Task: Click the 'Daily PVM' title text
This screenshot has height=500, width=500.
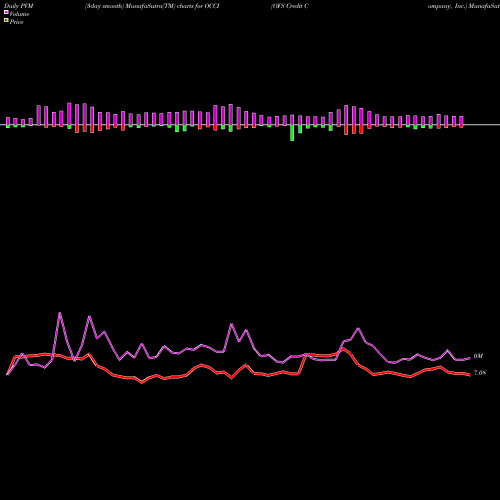Action: click(x=19, y=6)
